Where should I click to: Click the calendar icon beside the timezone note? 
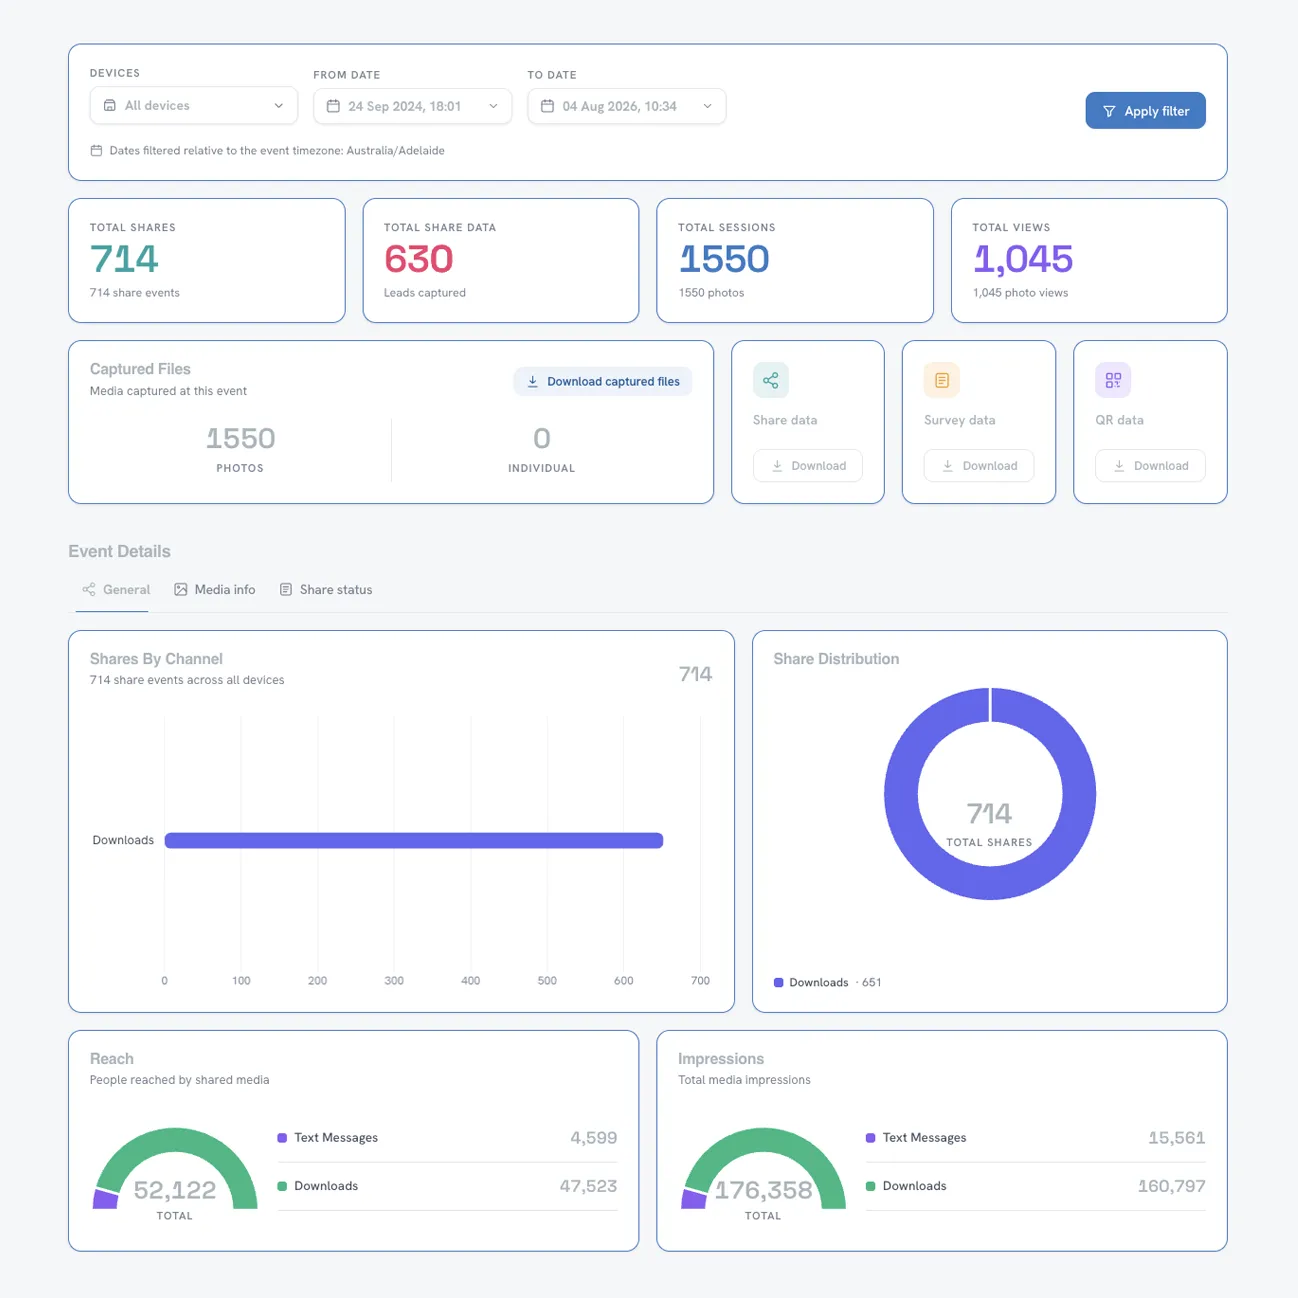click(x=96, y=151)
